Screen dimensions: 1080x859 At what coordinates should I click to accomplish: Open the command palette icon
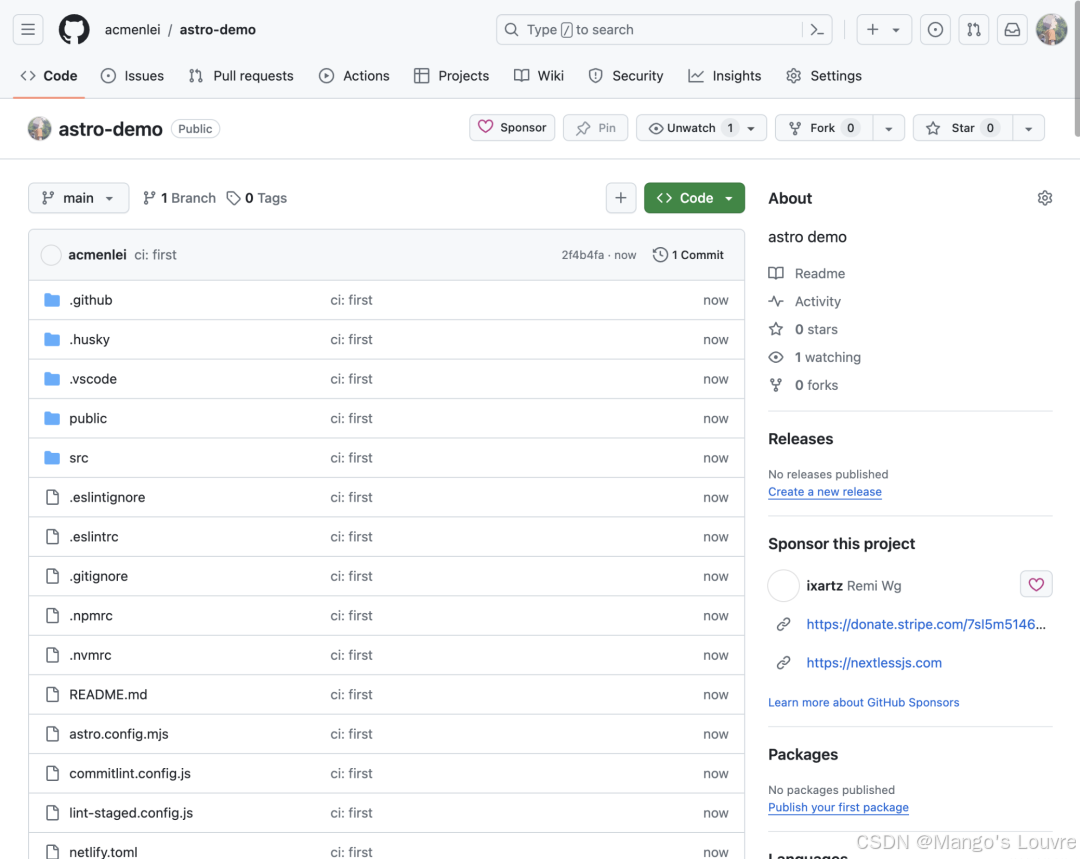[x=817, y=30]
